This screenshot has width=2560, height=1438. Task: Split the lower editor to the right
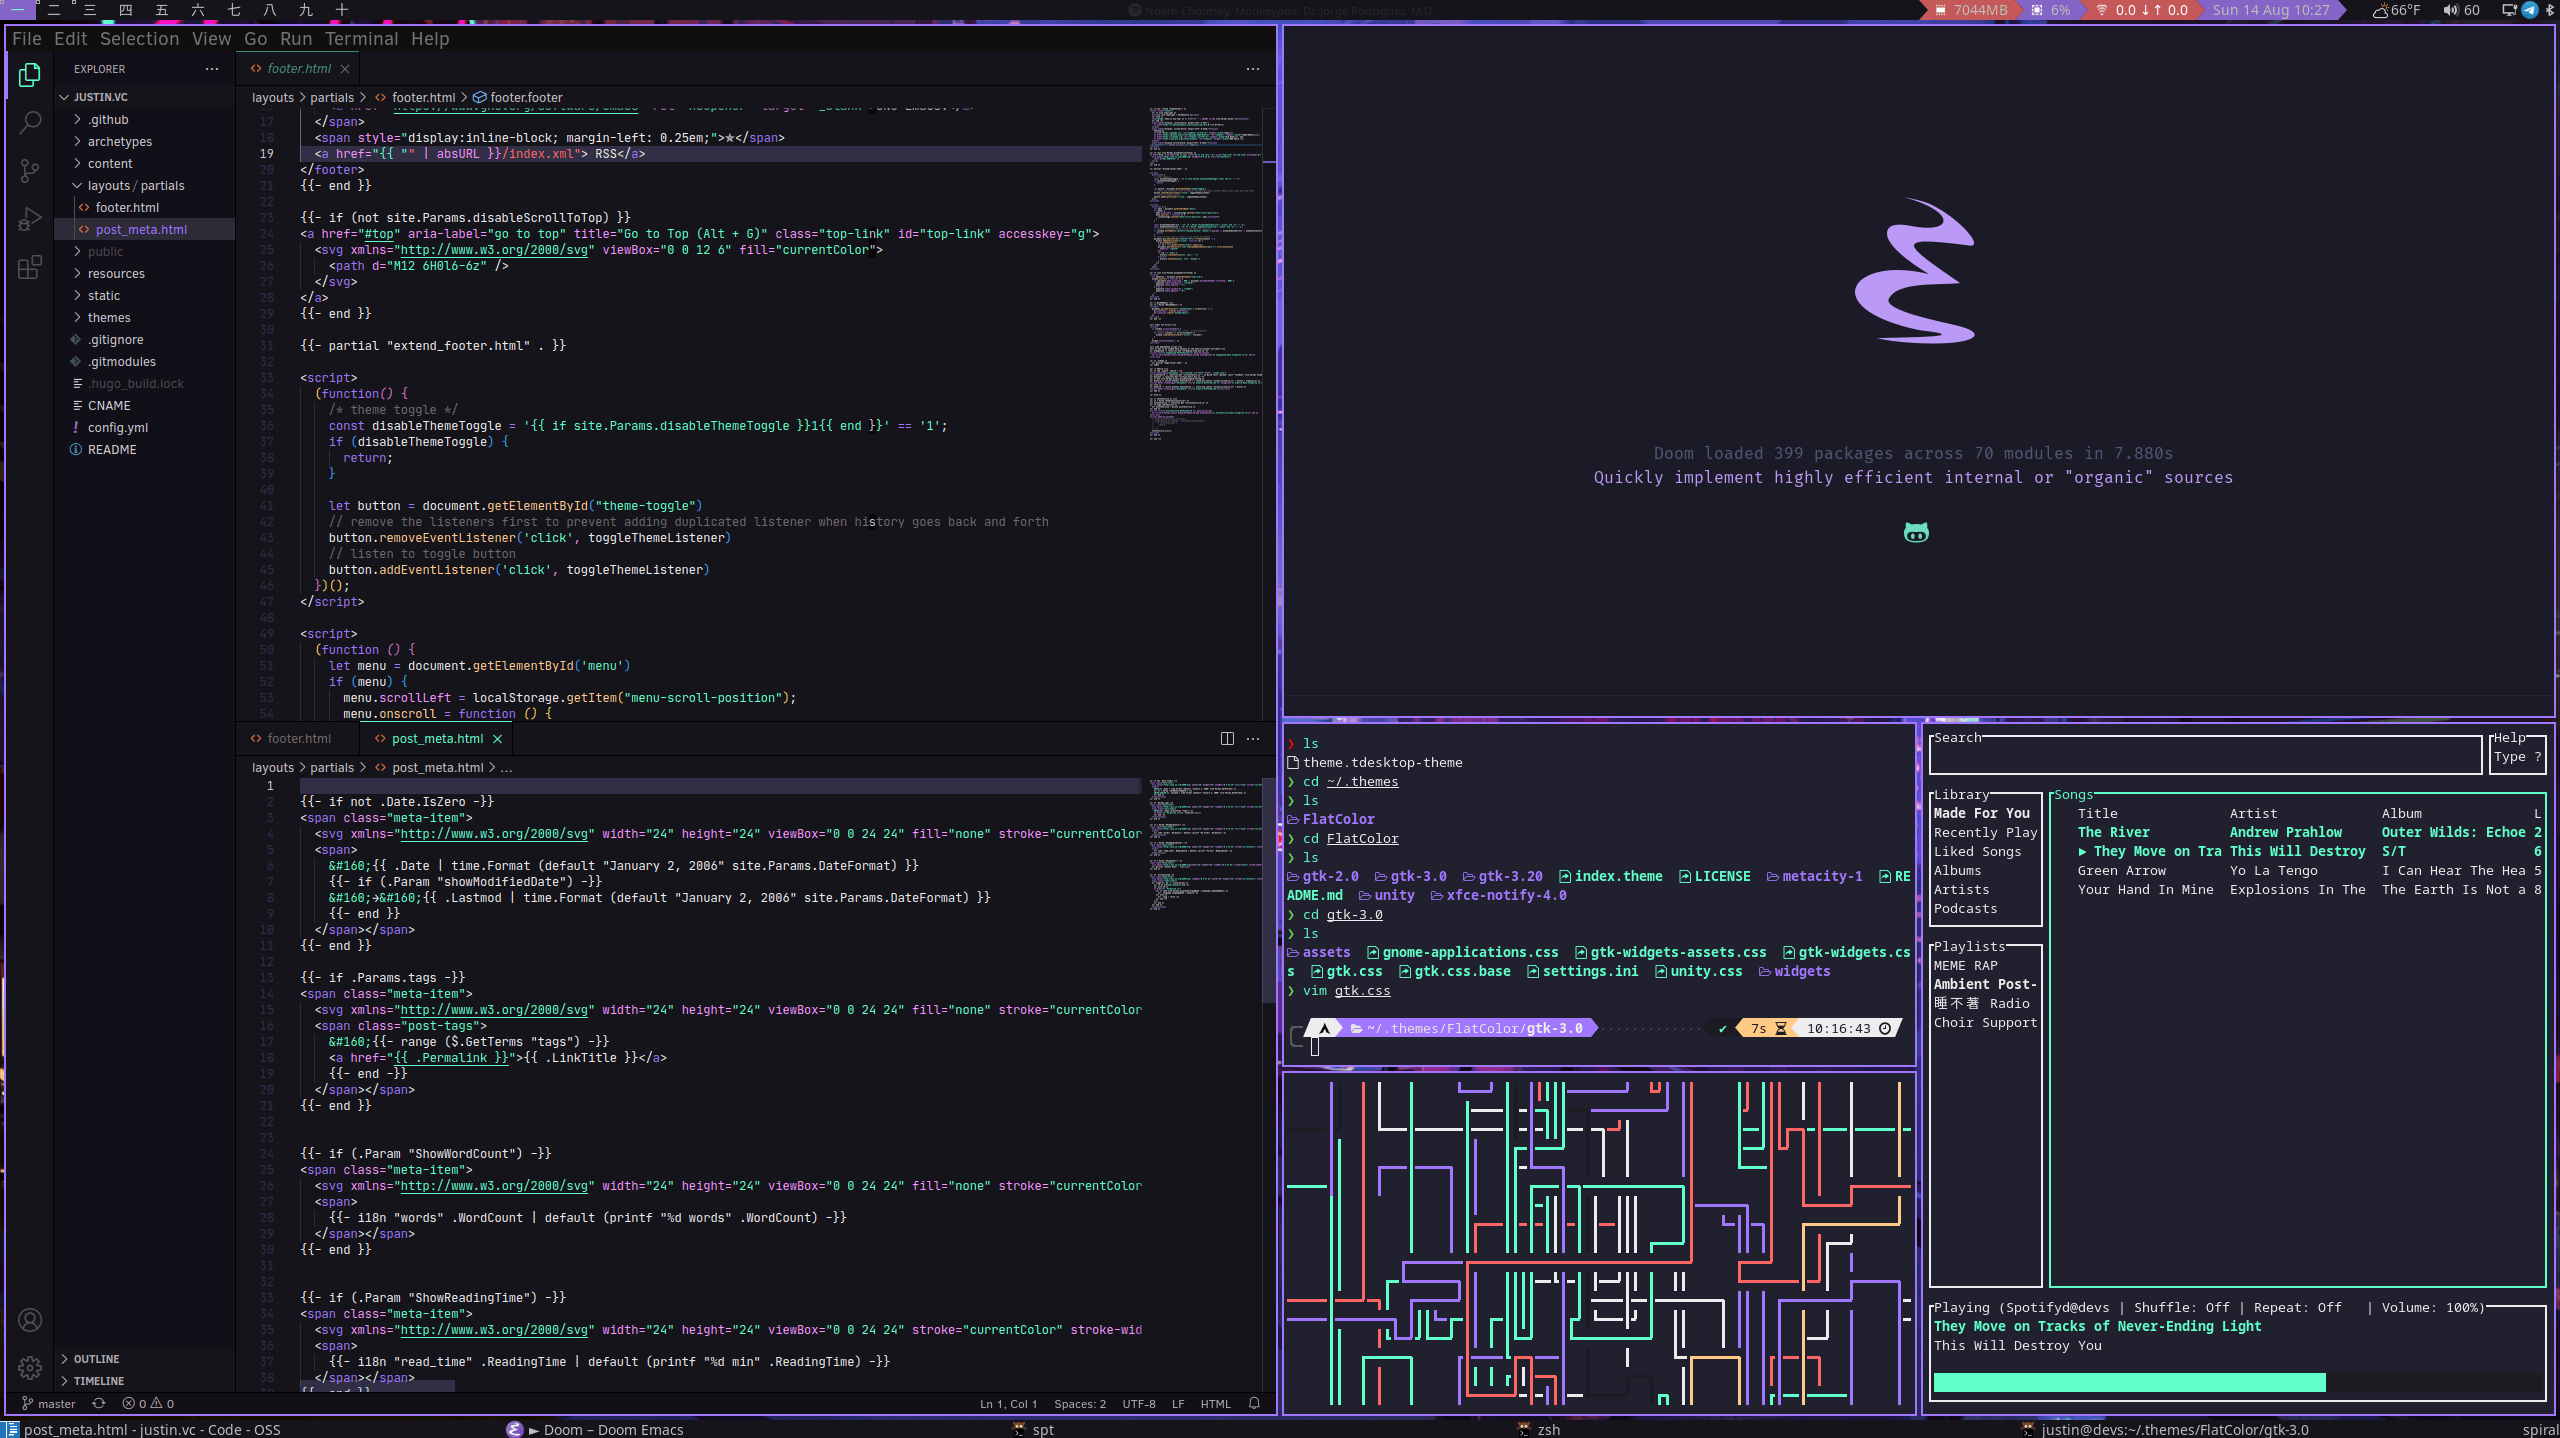[x=1227, y=739]
